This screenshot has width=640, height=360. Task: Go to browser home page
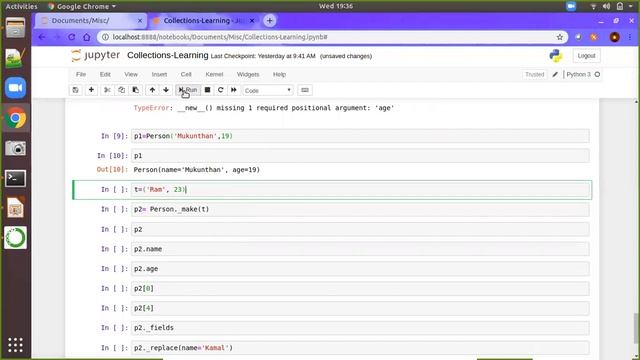(x=87, y=37)
